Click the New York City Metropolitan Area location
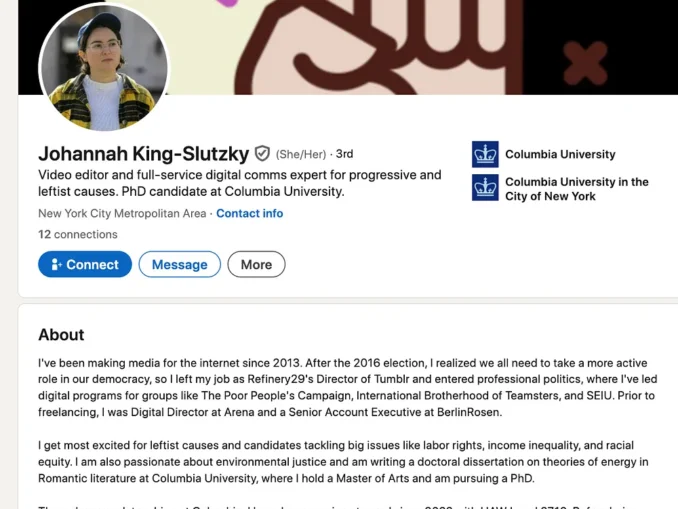 pyautogui.click(x=122, y=213)
